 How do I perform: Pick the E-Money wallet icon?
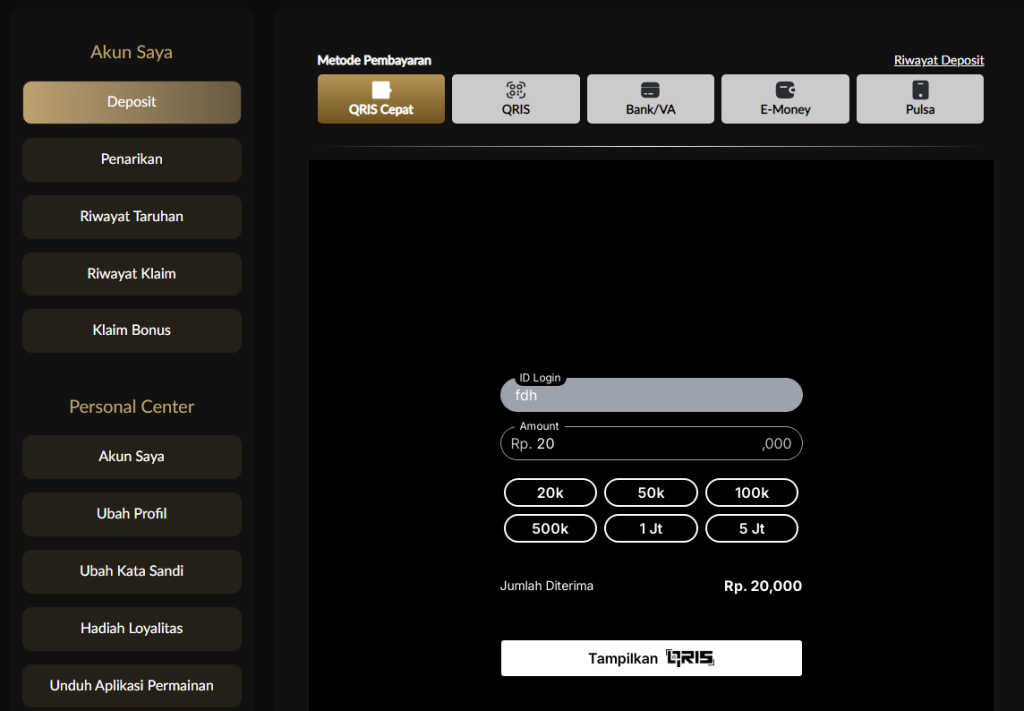tap(785, 90)
